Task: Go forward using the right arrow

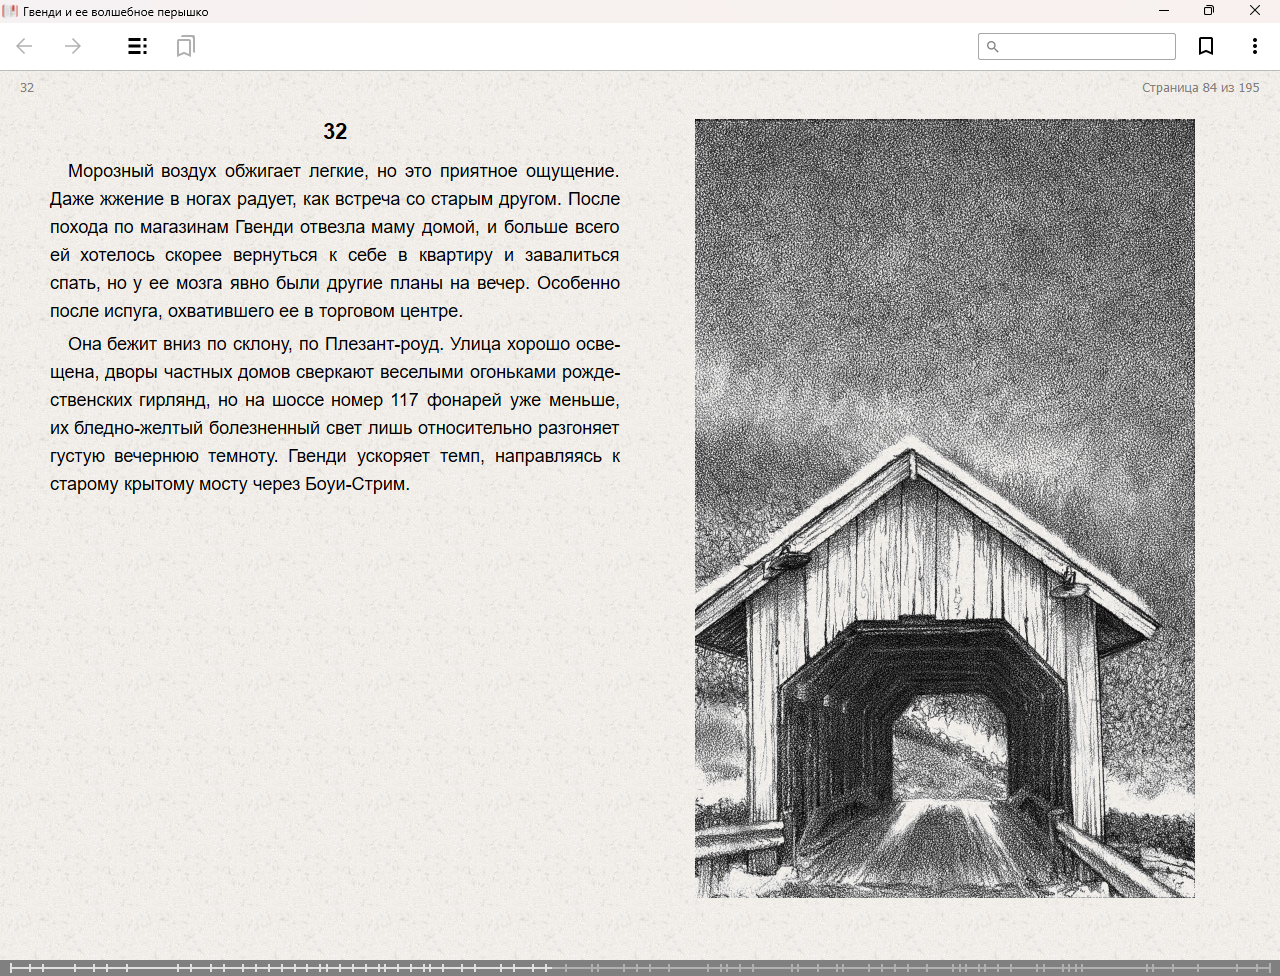Action: 73,46
